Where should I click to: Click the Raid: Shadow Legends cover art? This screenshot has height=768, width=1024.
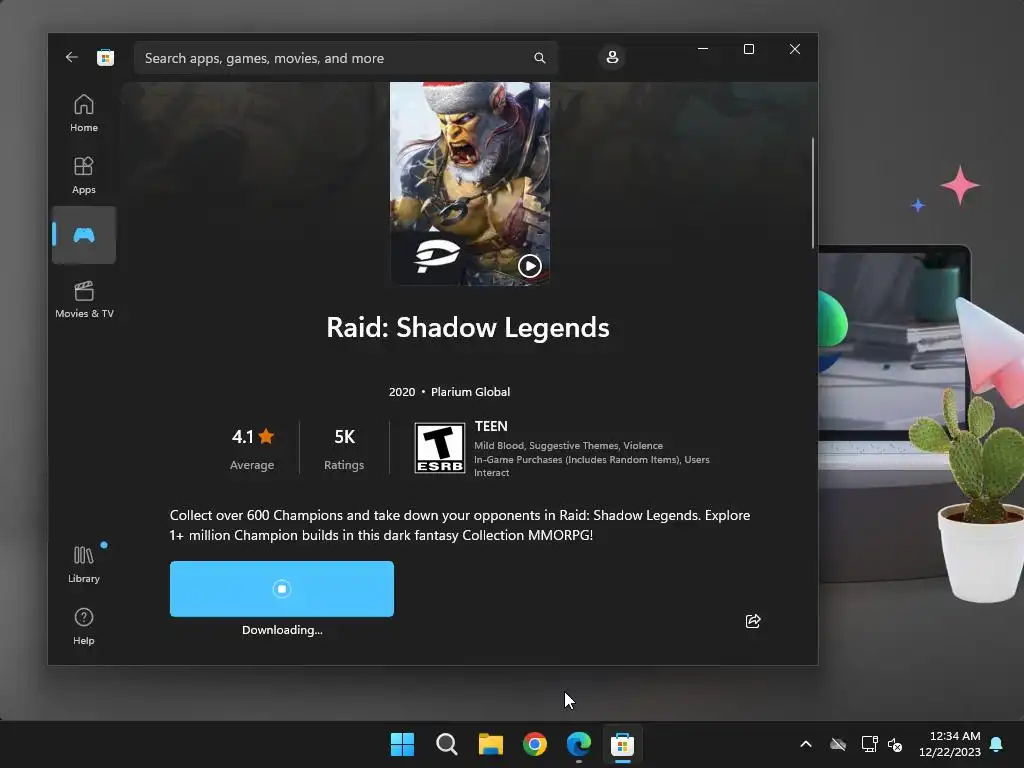(x=470, y=183)
